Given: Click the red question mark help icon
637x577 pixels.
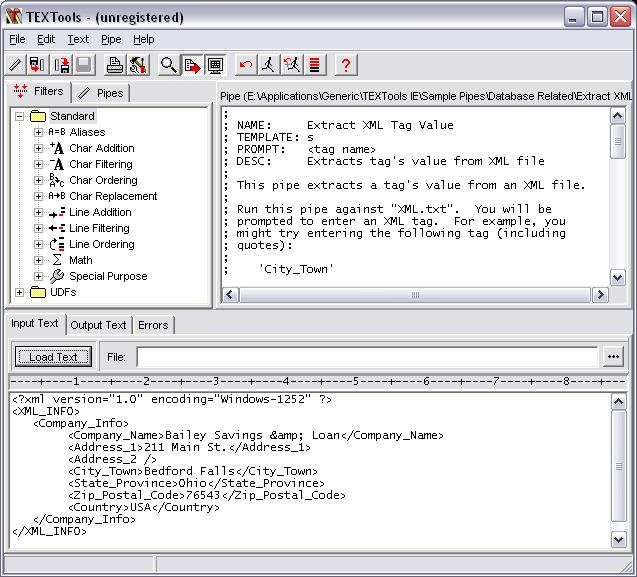Looking at the screenshot, I should pos(346,65).
